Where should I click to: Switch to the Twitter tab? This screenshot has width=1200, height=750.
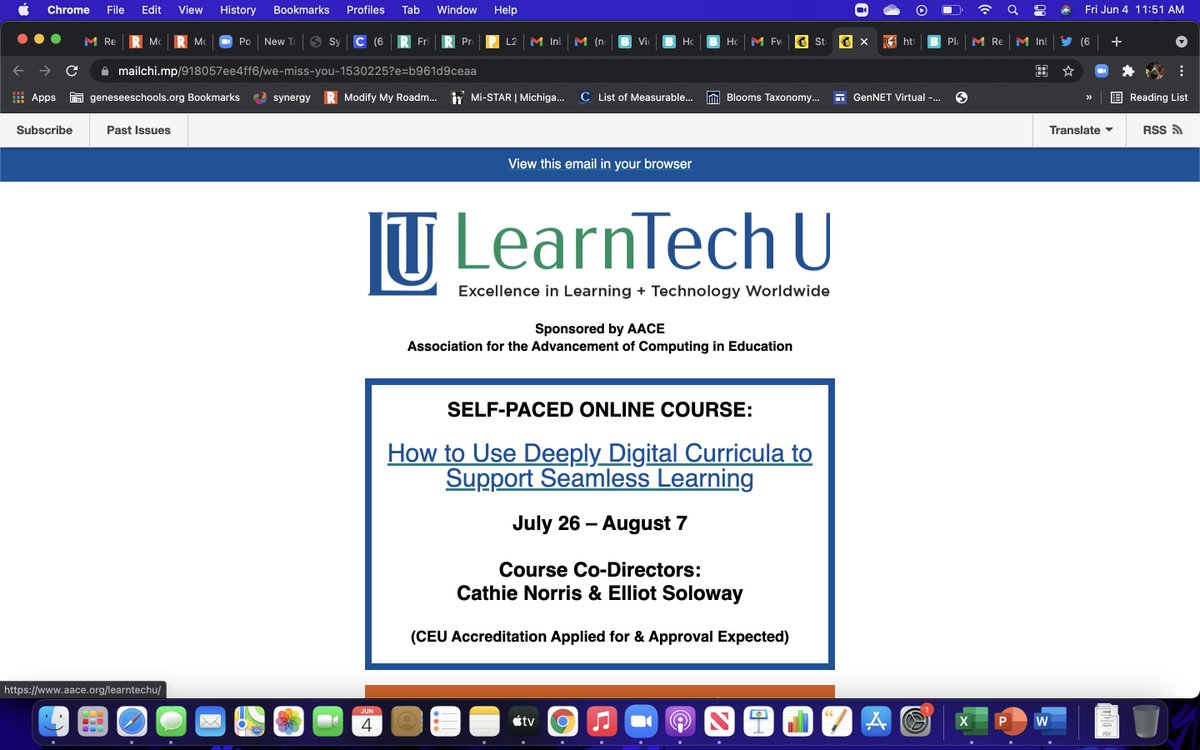(x=1076, y=42)
